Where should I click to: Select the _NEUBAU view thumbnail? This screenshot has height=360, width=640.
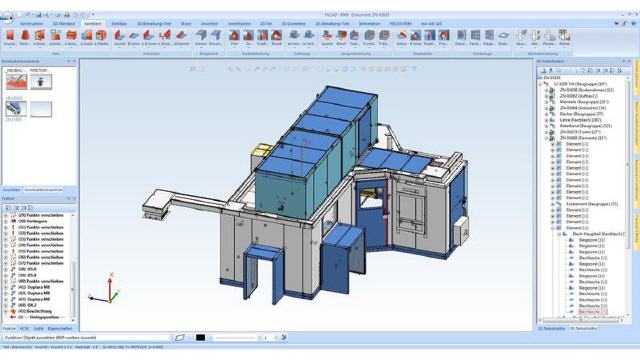tap(16, 81)
